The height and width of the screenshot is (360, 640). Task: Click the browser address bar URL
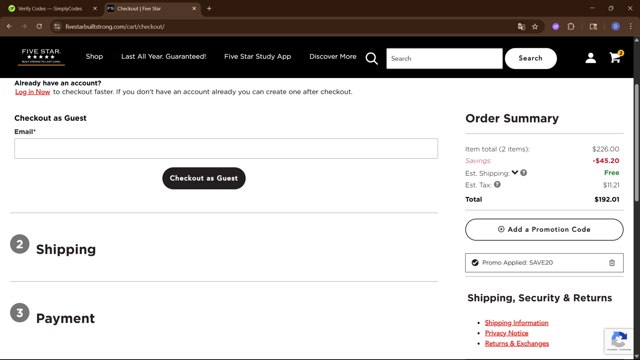point(115,27)
